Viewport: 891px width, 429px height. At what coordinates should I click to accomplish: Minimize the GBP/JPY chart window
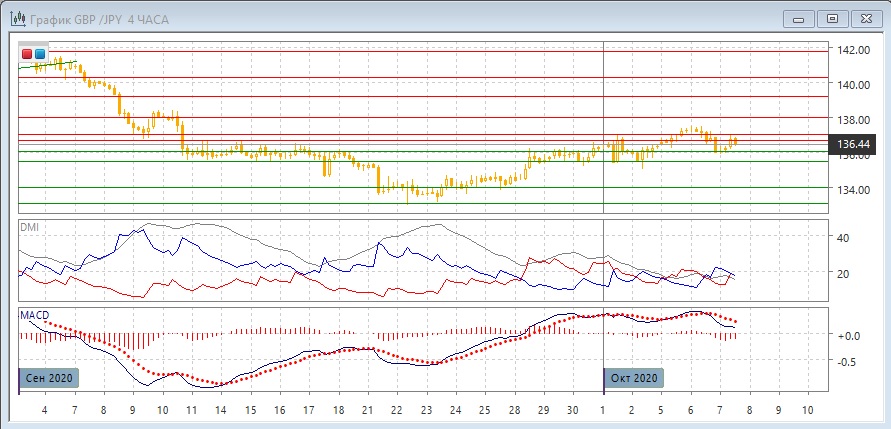coord(797,17)
